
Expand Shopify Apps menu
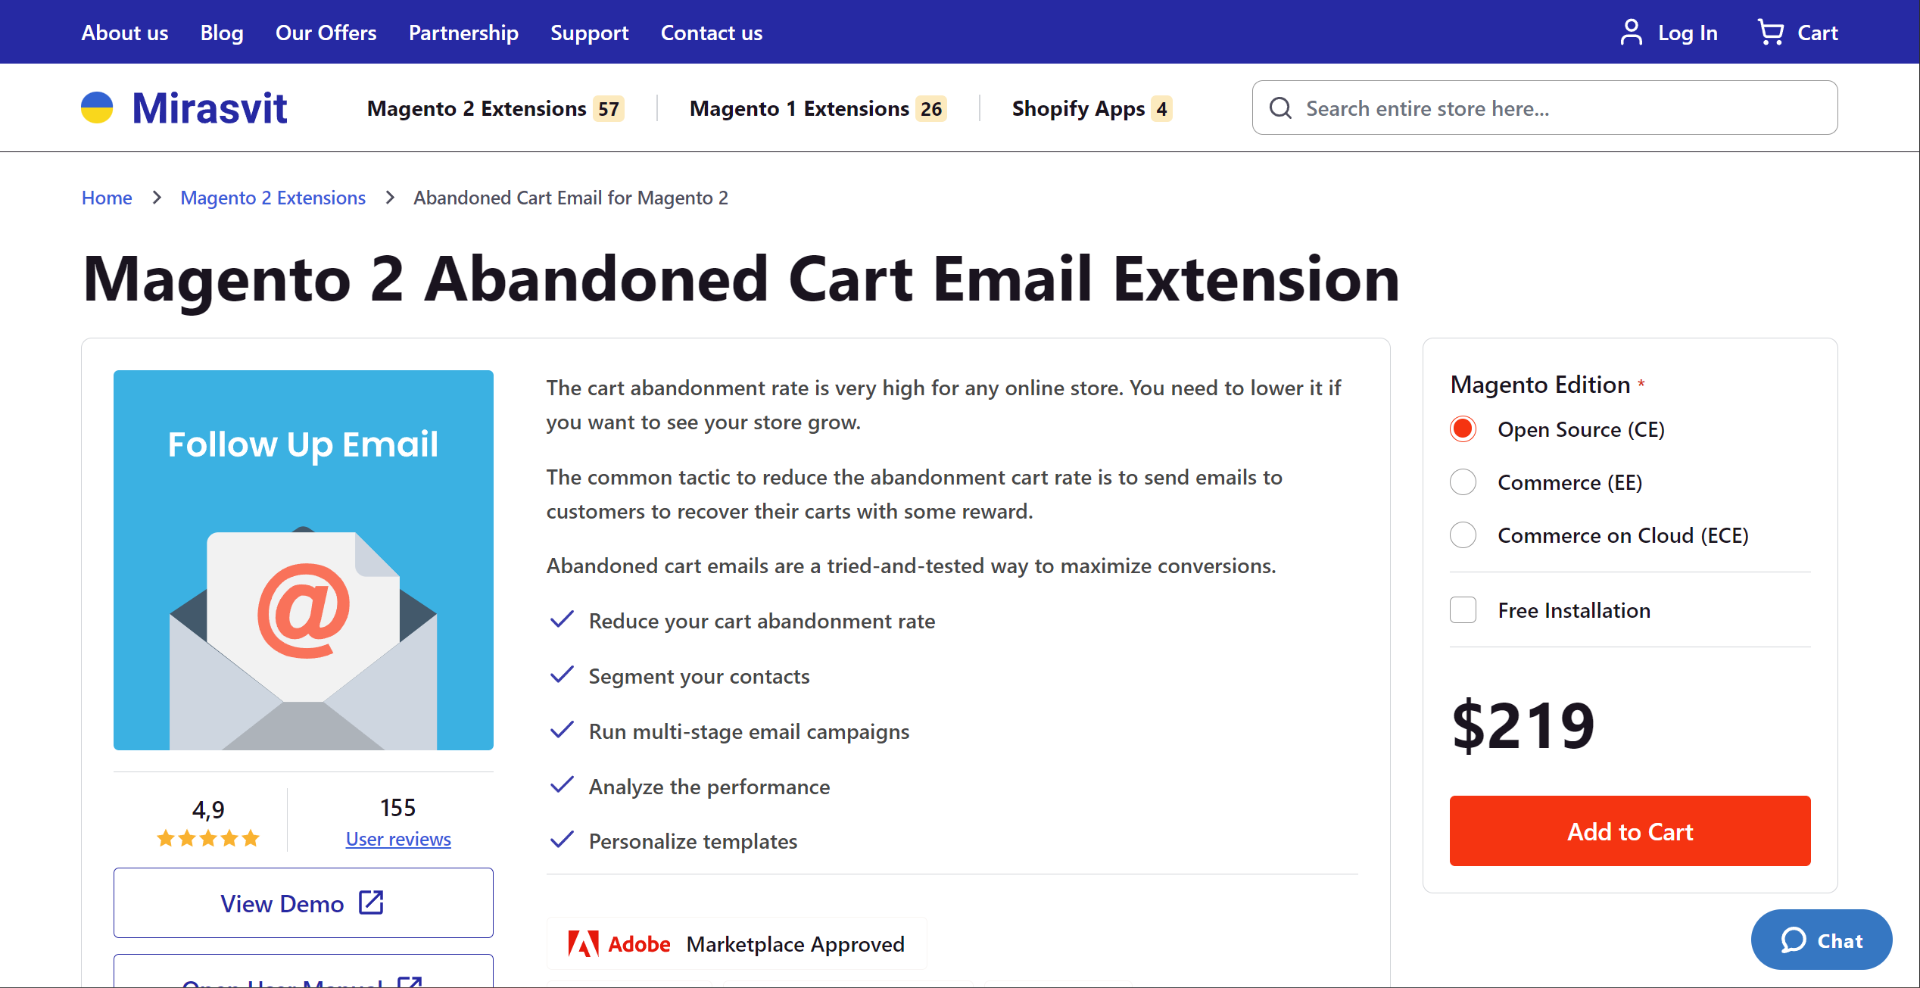[x=1092, y=108]
